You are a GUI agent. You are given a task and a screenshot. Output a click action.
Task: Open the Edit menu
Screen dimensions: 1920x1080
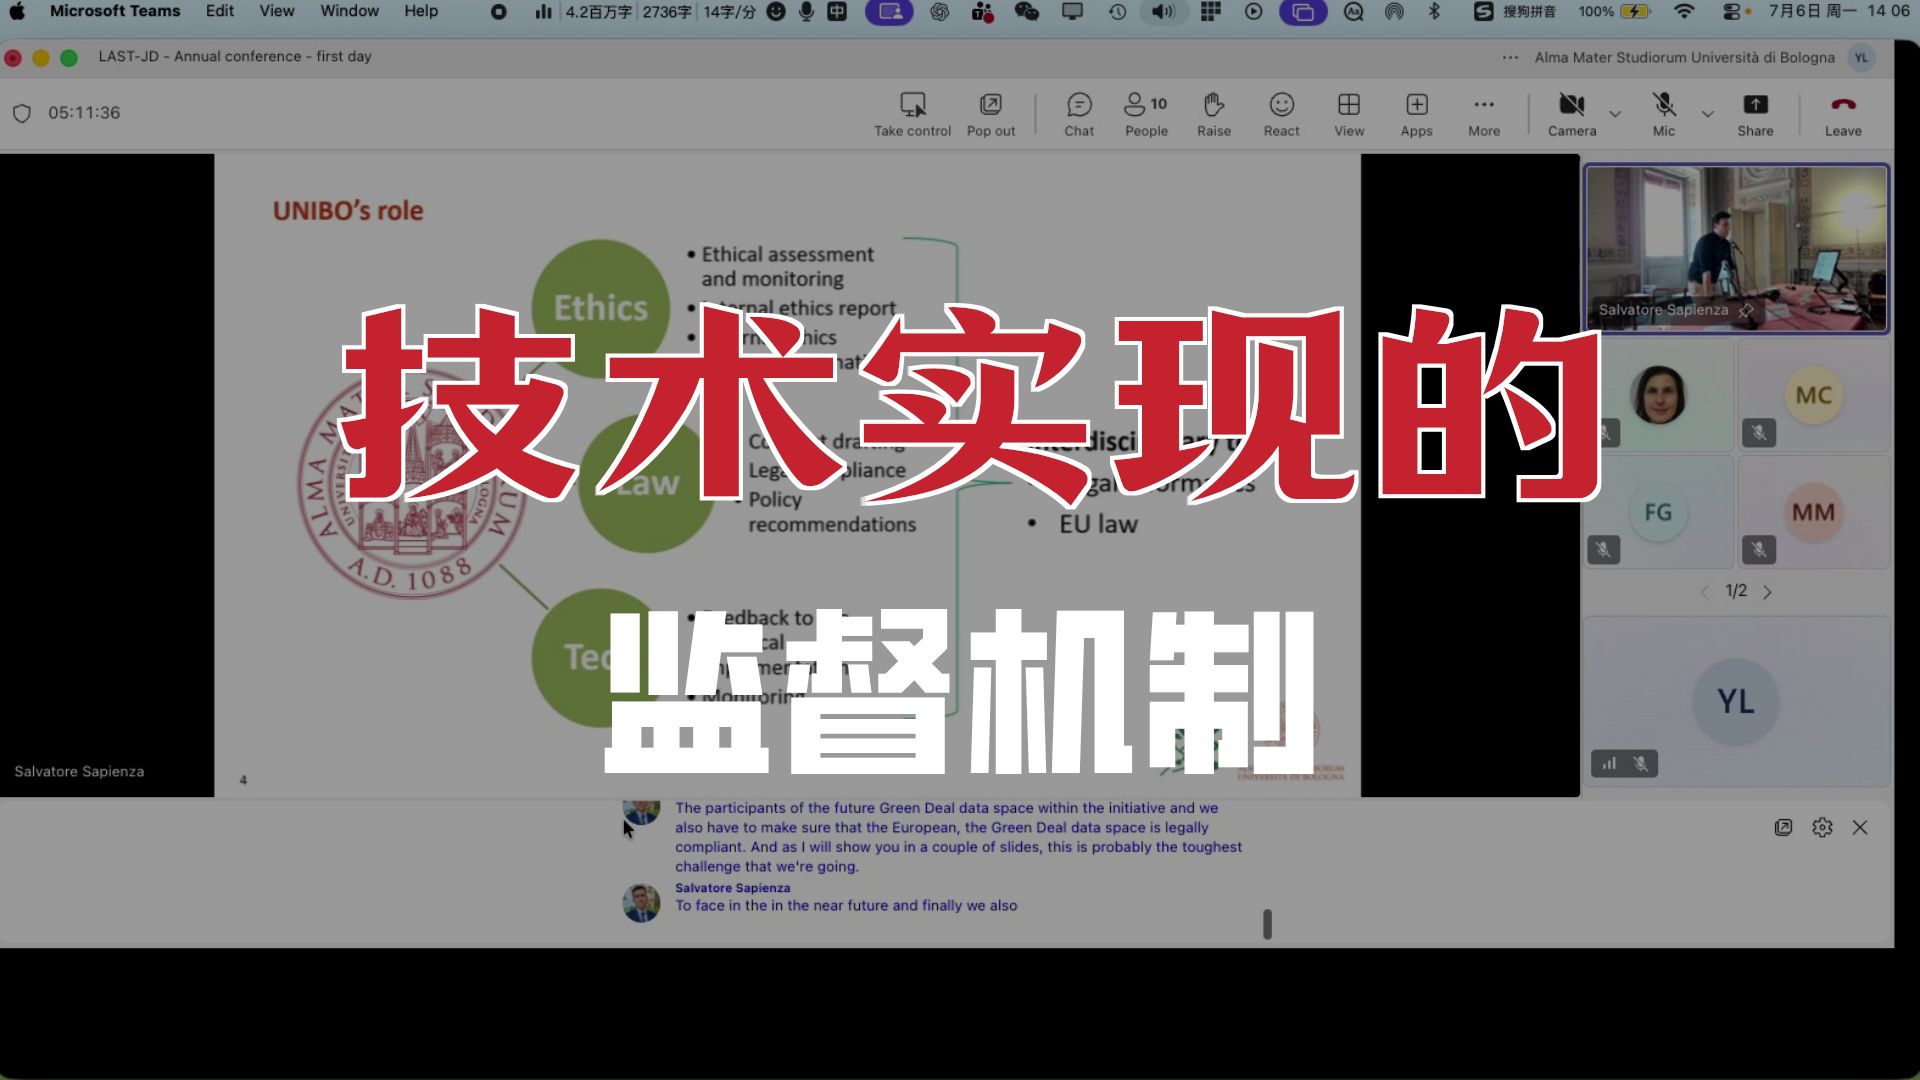(220, 11)
